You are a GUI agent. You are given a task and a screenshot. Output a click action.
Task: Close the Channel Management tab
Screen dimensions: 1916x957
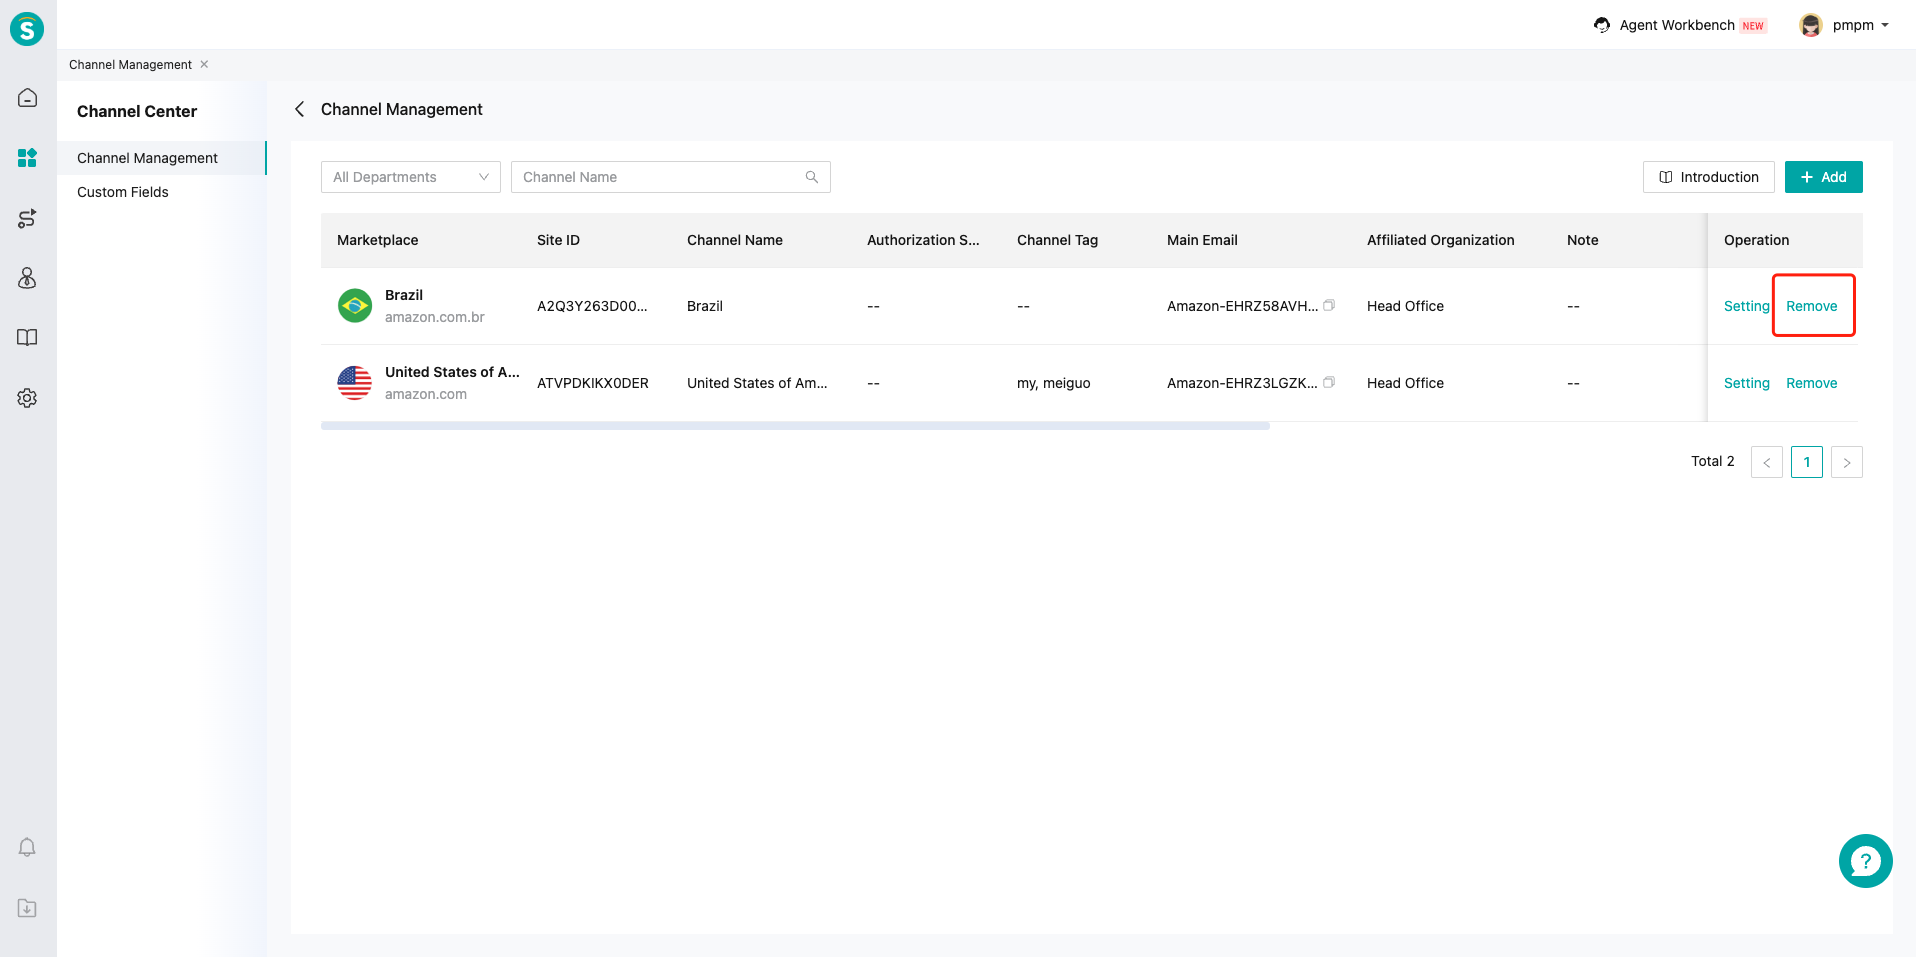[x=204, y=64]
